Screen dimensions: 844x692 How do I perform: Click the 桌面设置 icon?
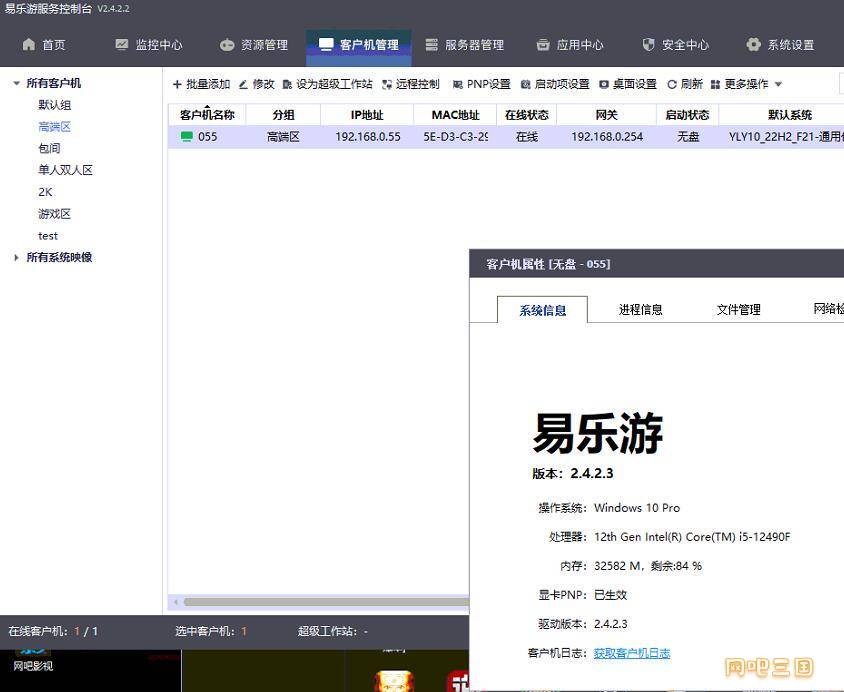(x=604, y=84)
